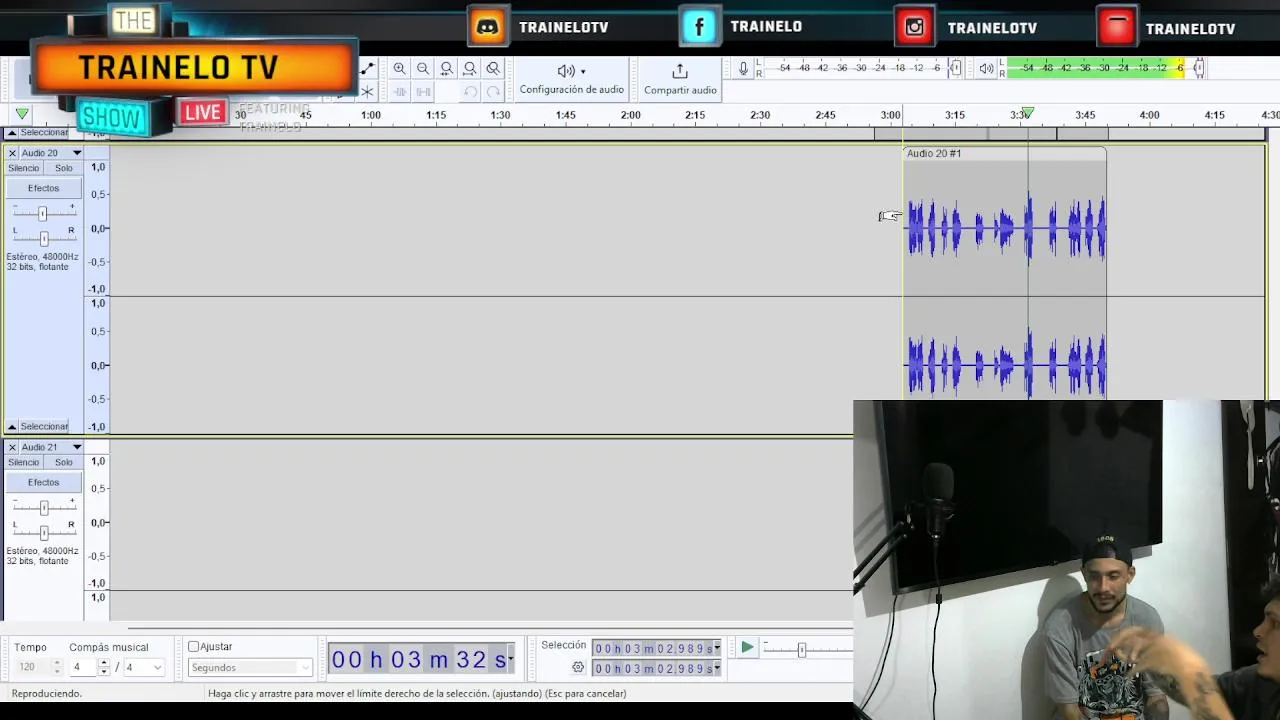Toggle Silencio on Audio 21 track
The height and width of the screenshot is (720, 1280).
coord(23,462)
